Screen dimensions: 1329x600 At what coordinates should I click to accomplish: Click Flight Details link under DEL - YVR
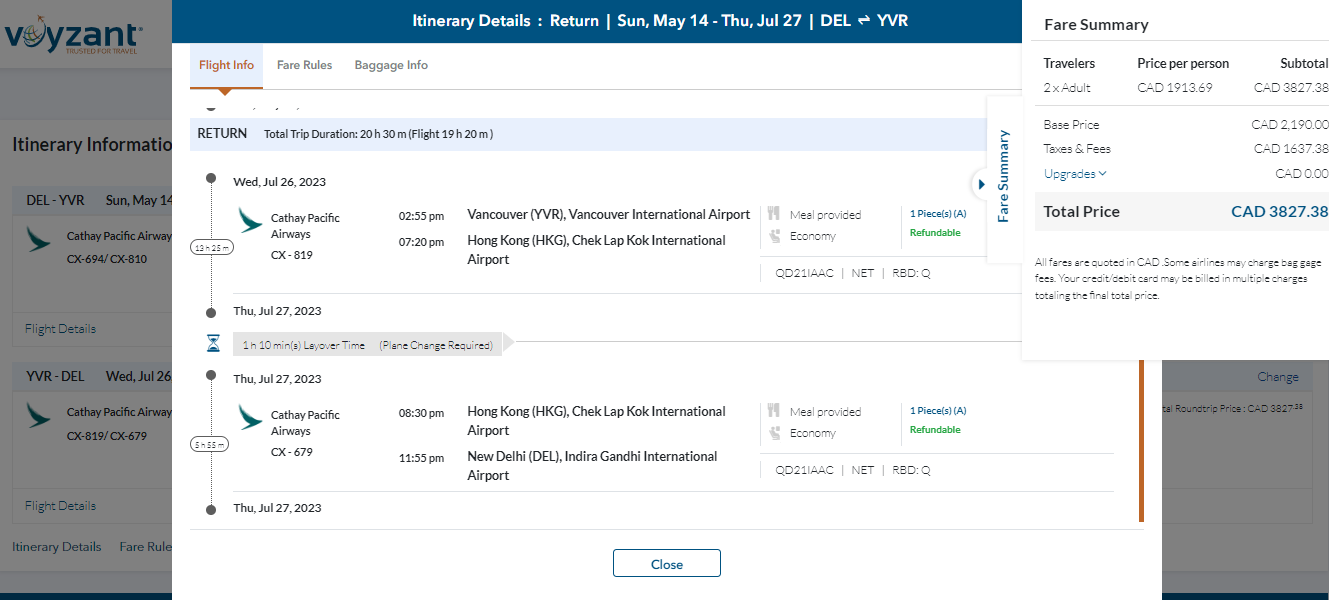tap(60, 329)
